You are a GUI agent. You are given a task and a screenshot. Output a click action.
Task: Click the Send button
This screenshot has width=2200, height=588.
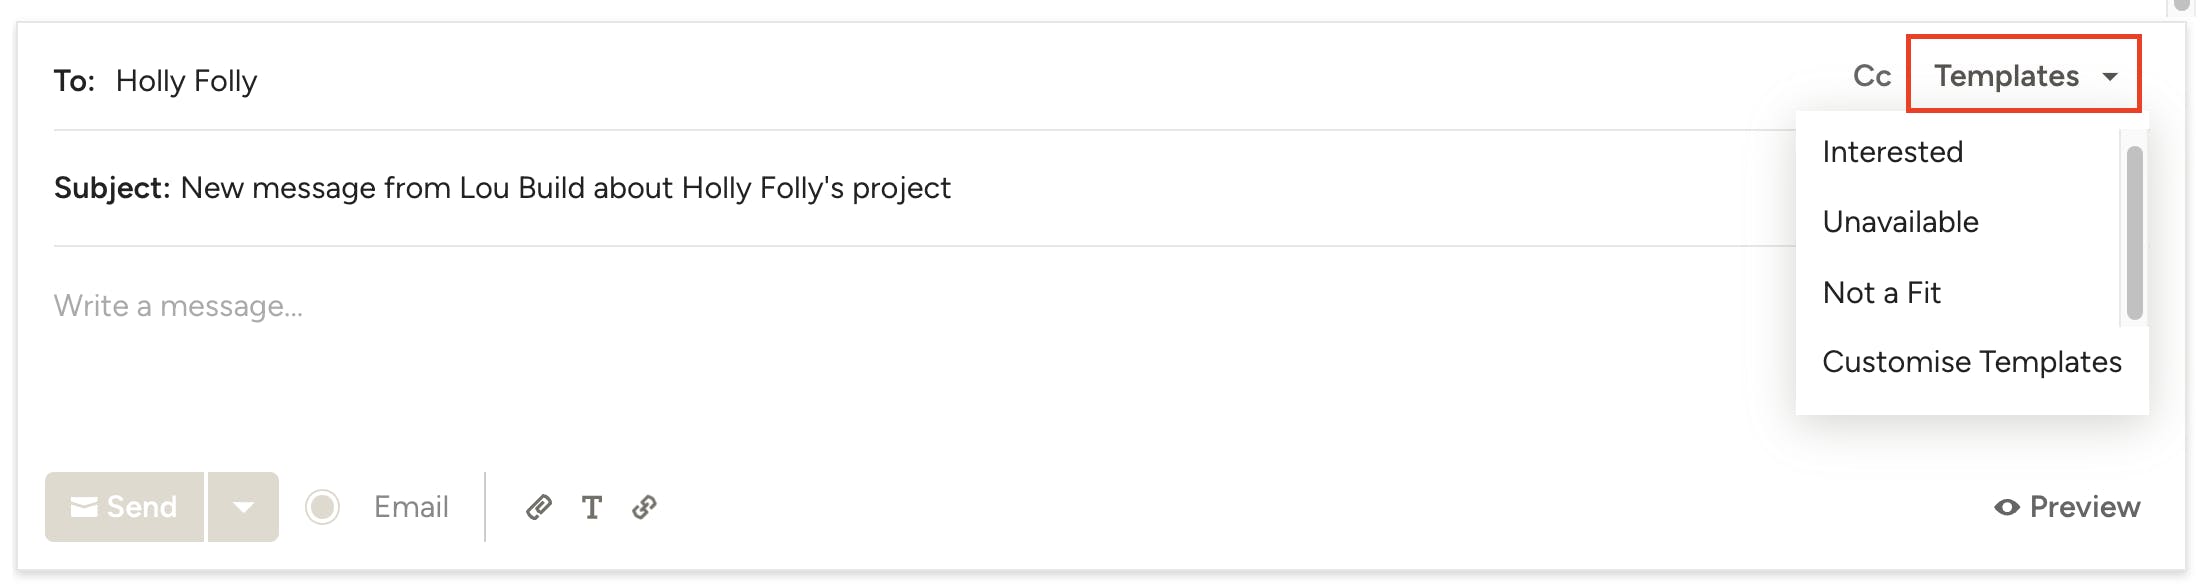tap(124, 507)
